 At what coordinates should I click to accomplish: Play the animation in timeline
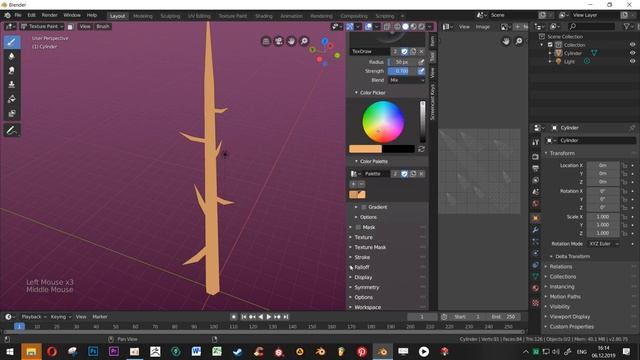tap(269, 317)
